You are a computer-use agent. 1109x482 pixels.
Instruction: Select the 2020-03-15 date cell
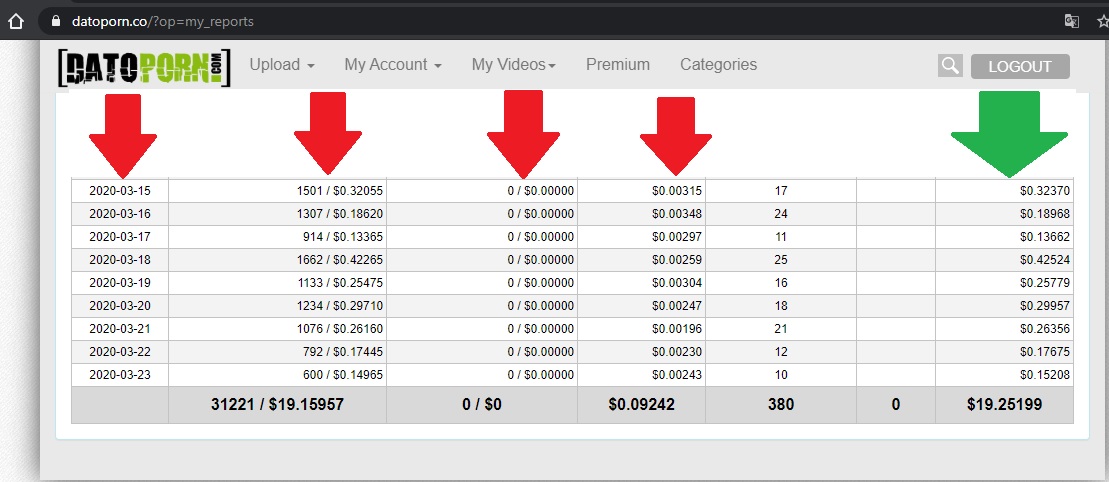click(119, 190)
